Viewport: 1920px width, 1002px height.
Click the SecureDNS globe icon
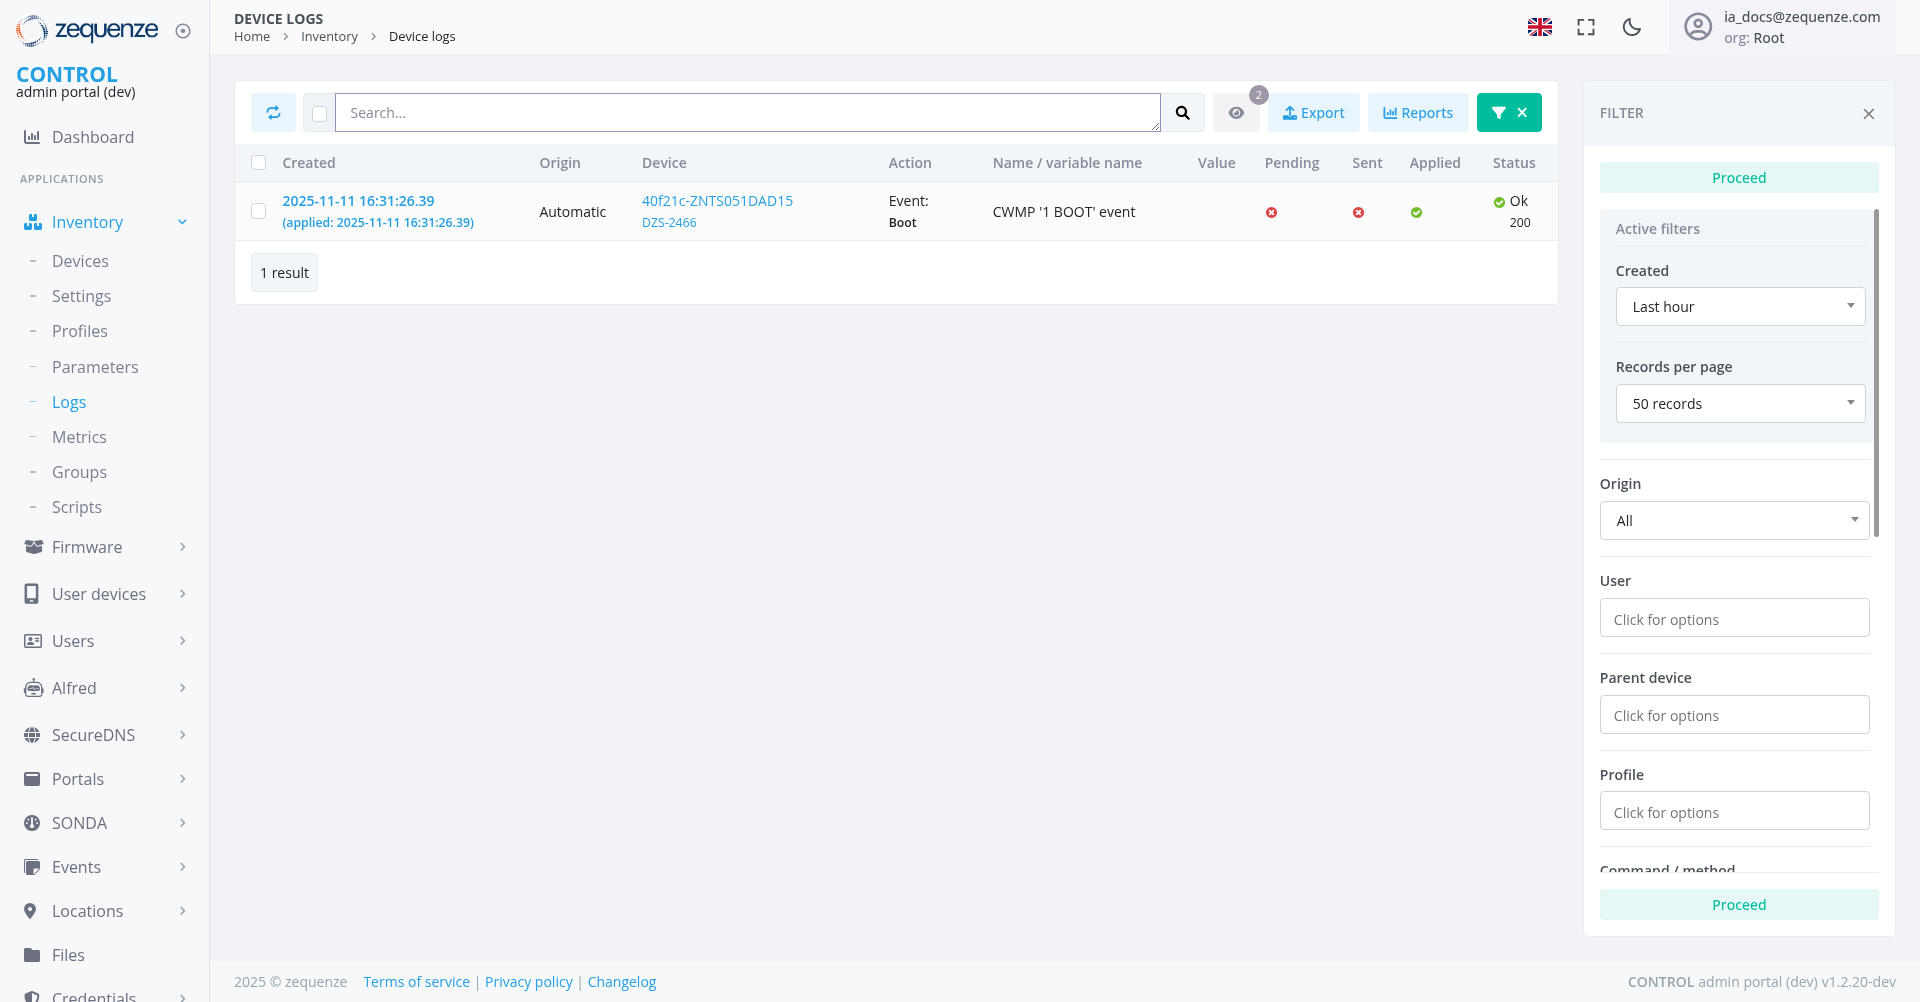[32, 735]
